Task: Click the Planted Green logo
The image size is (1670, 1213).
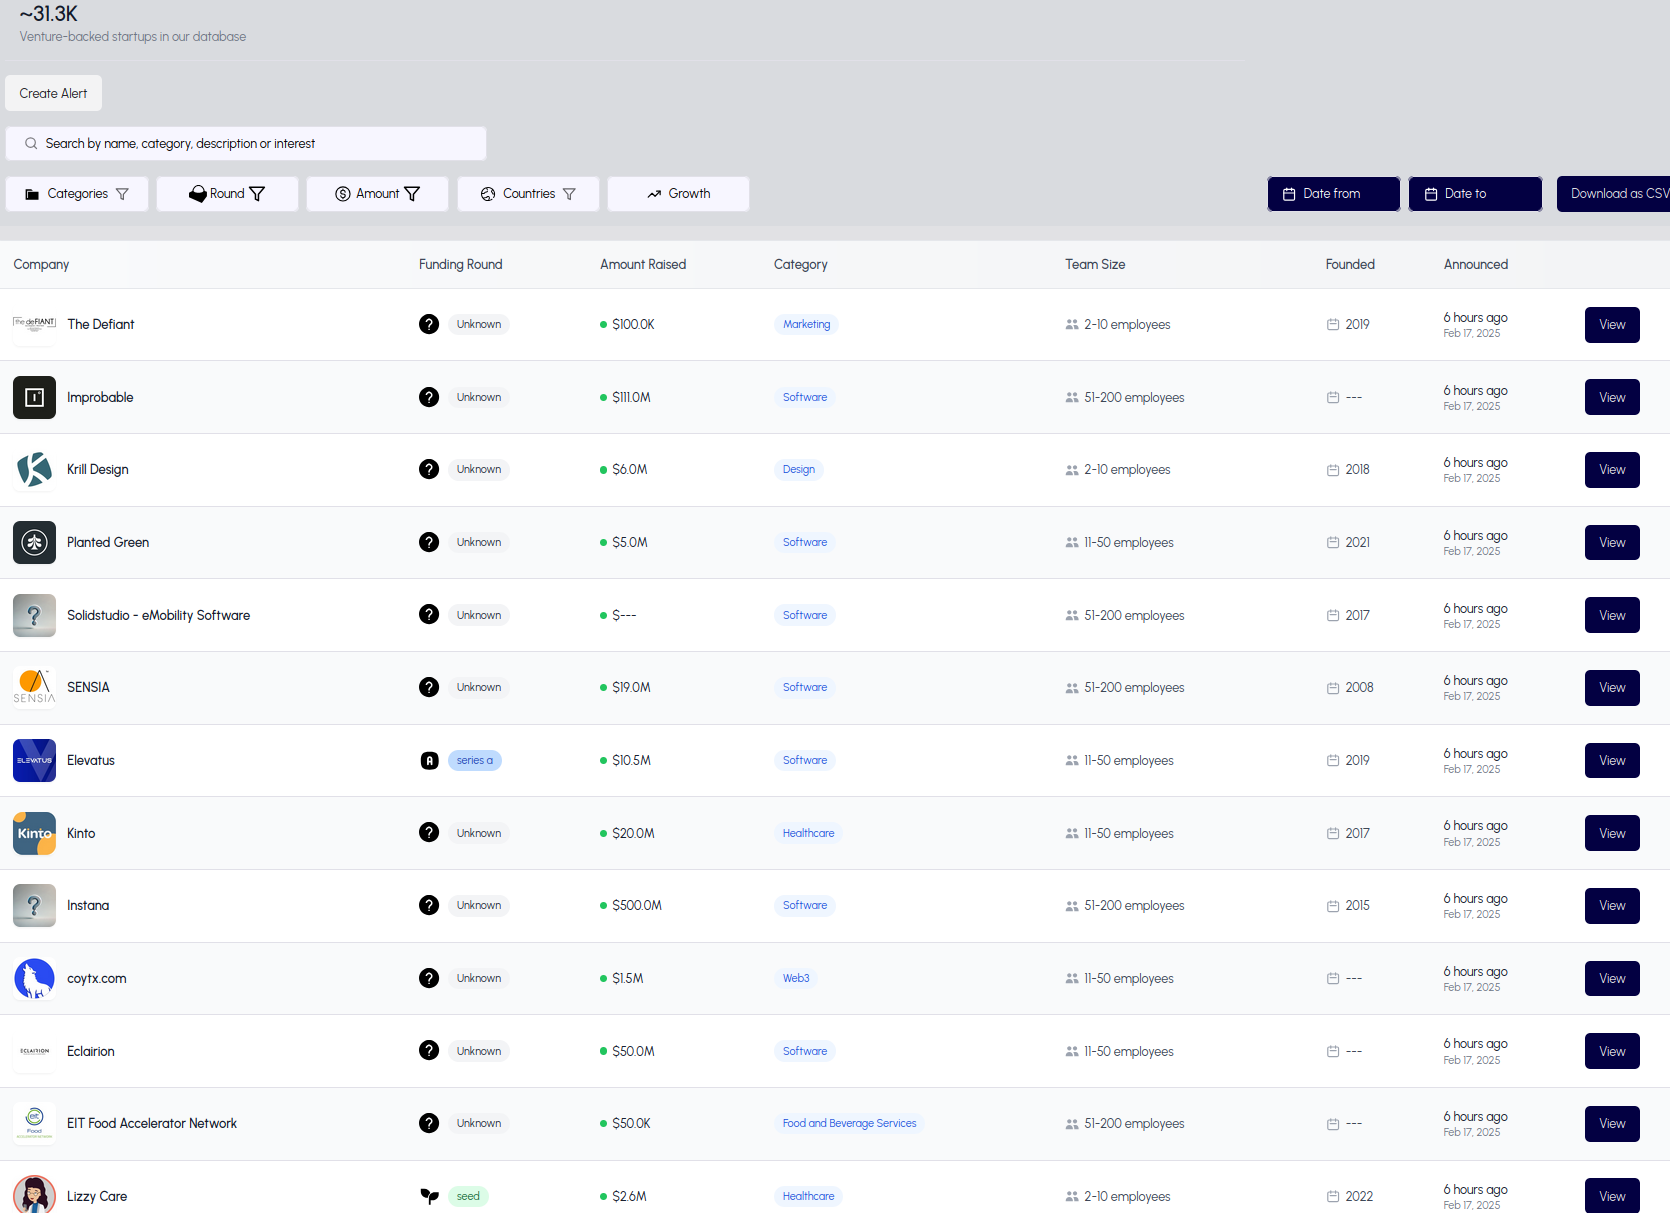Action: (34, 542)
